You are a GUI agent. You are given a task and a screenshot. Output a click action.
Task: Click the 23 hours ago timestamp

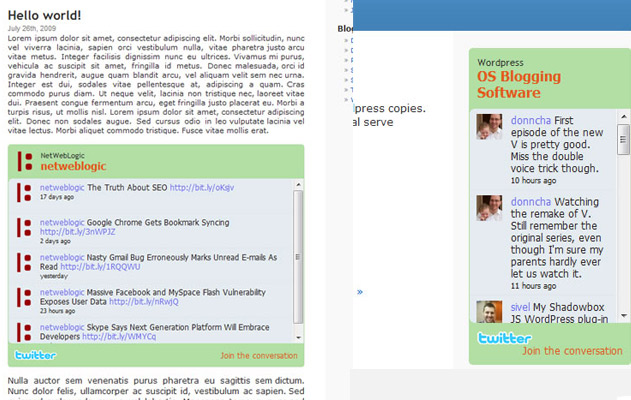58,311
